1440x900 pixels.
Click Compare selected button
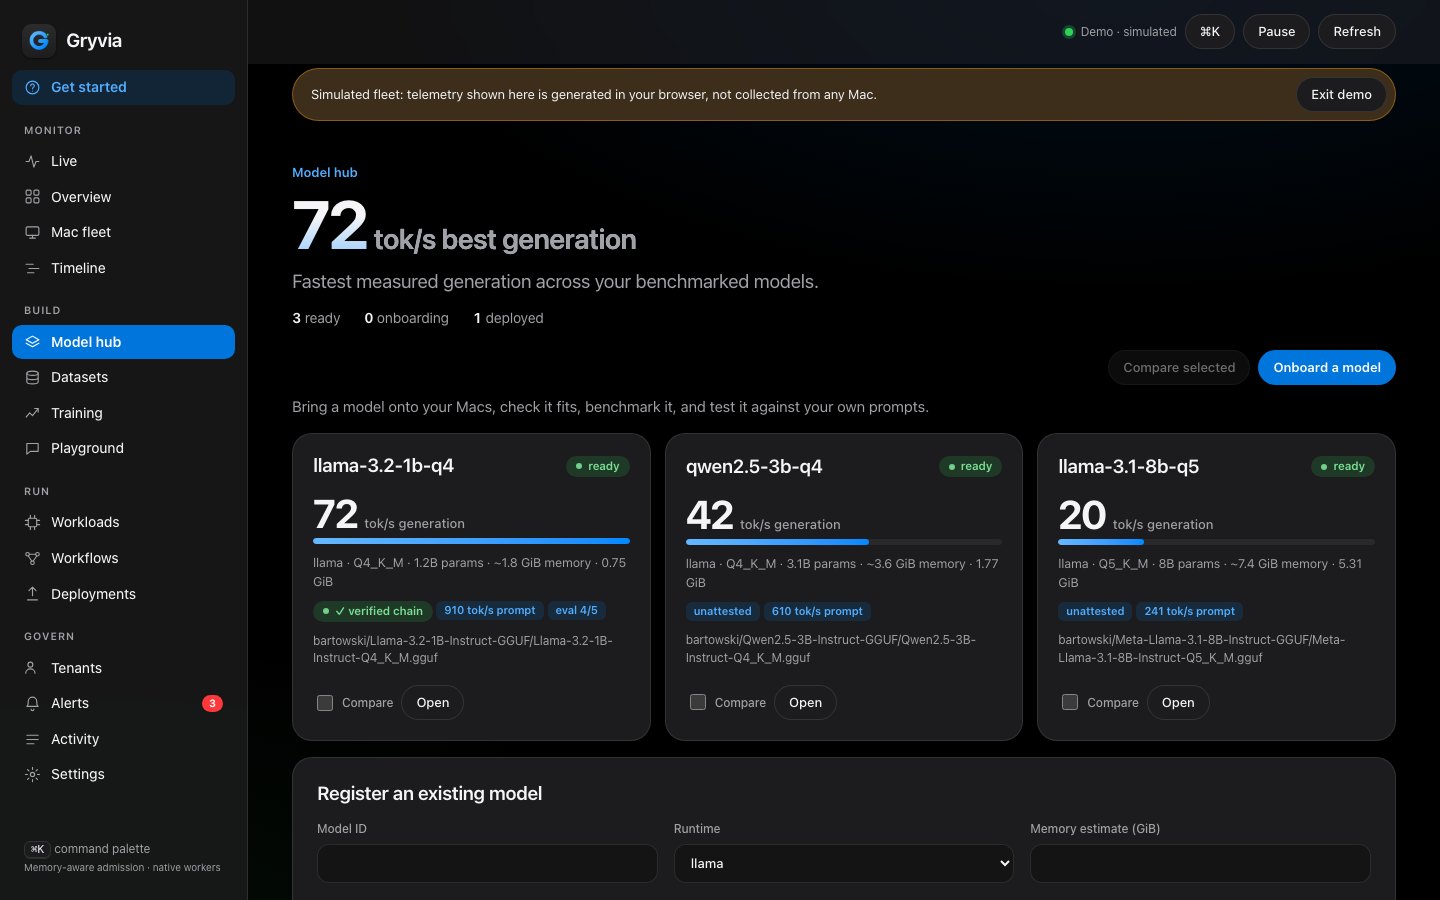pos(1179,367)
